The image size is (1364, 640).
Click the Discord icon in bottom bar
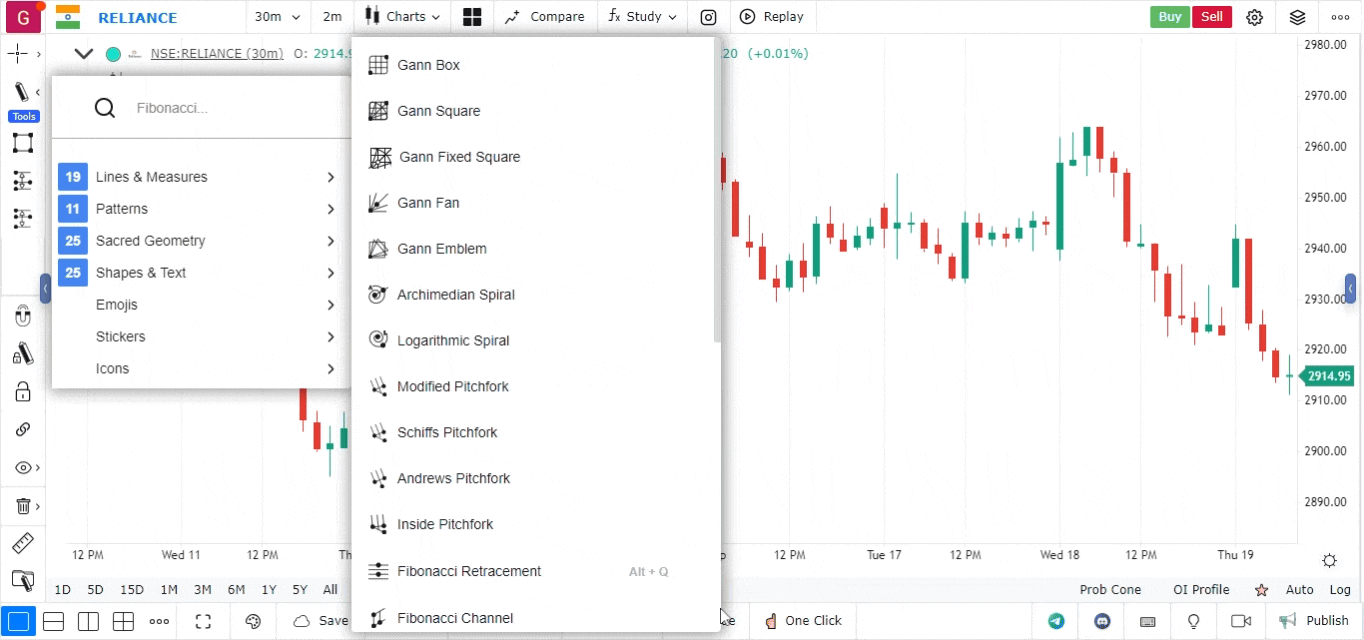[1102, 621]
